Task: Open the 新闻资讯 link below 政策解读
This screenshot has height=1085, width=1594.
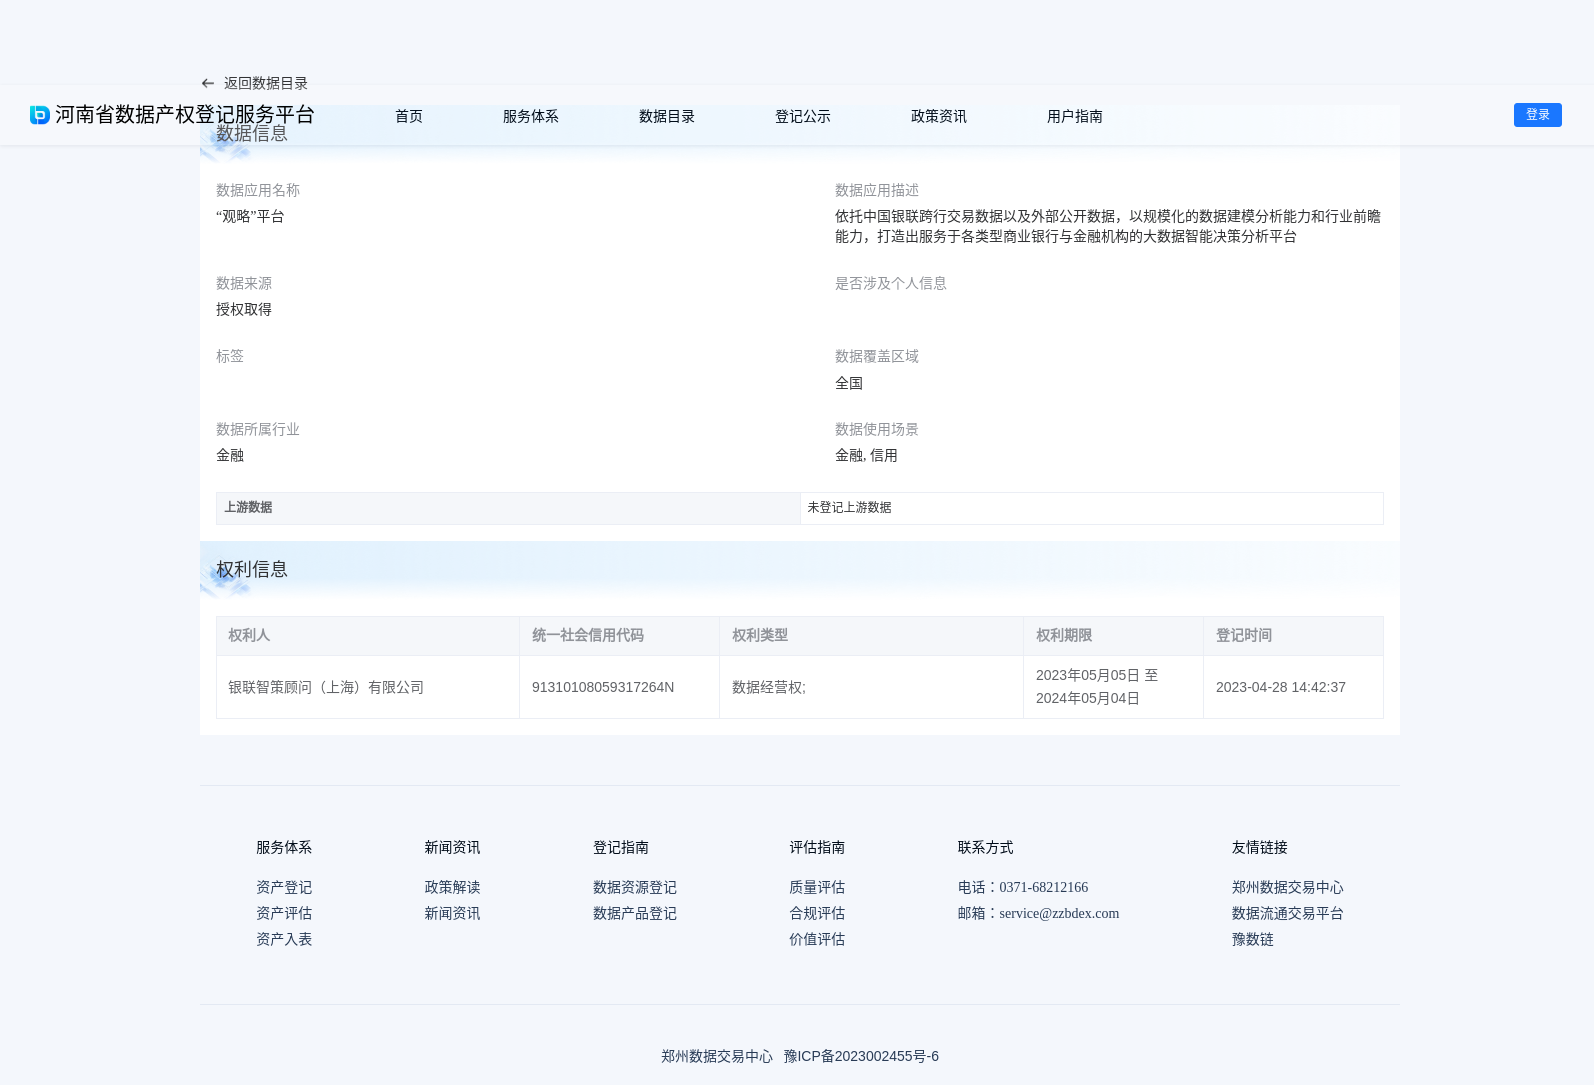Action: tap(452, 913)
